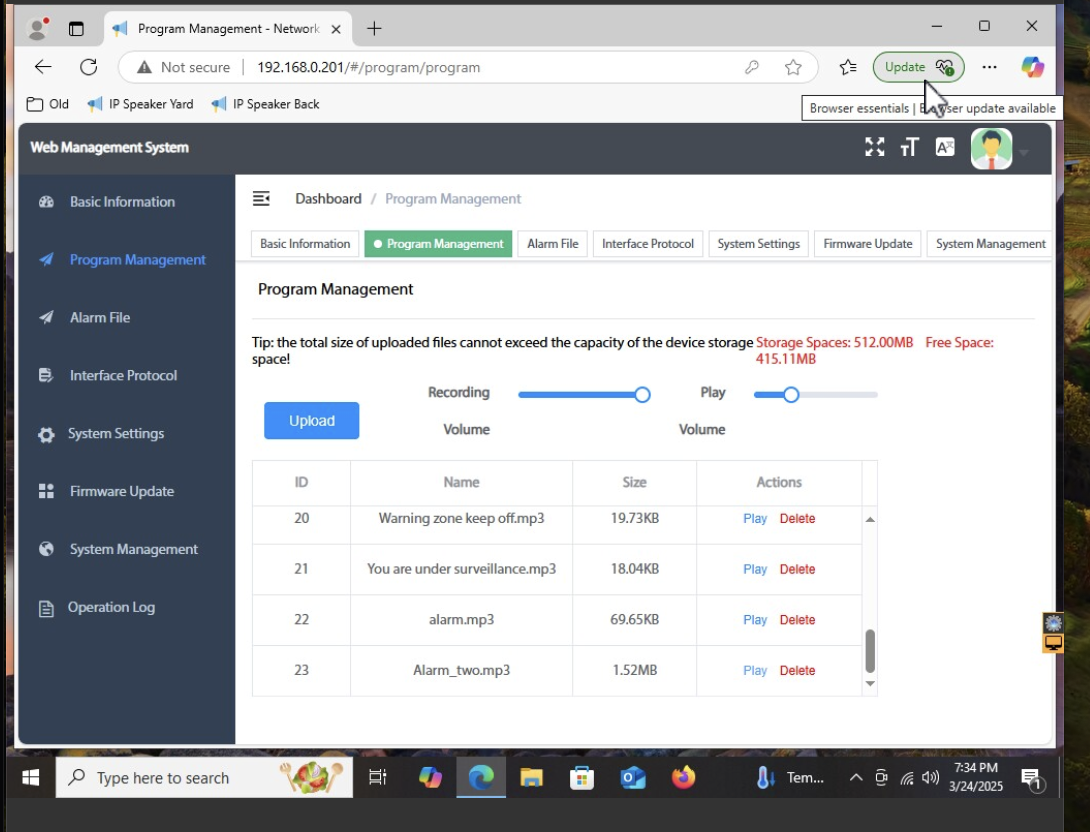Click the Not secure warning icon

pos(144,67)
